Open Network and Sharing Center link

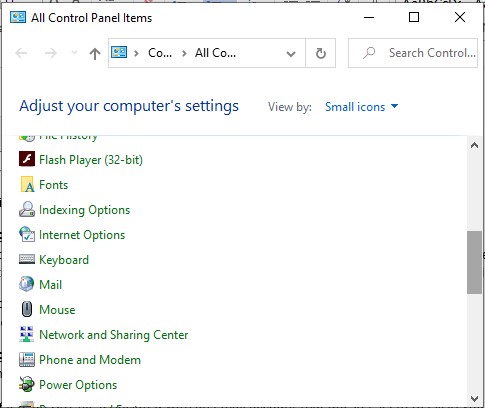(x=114, y=335)
